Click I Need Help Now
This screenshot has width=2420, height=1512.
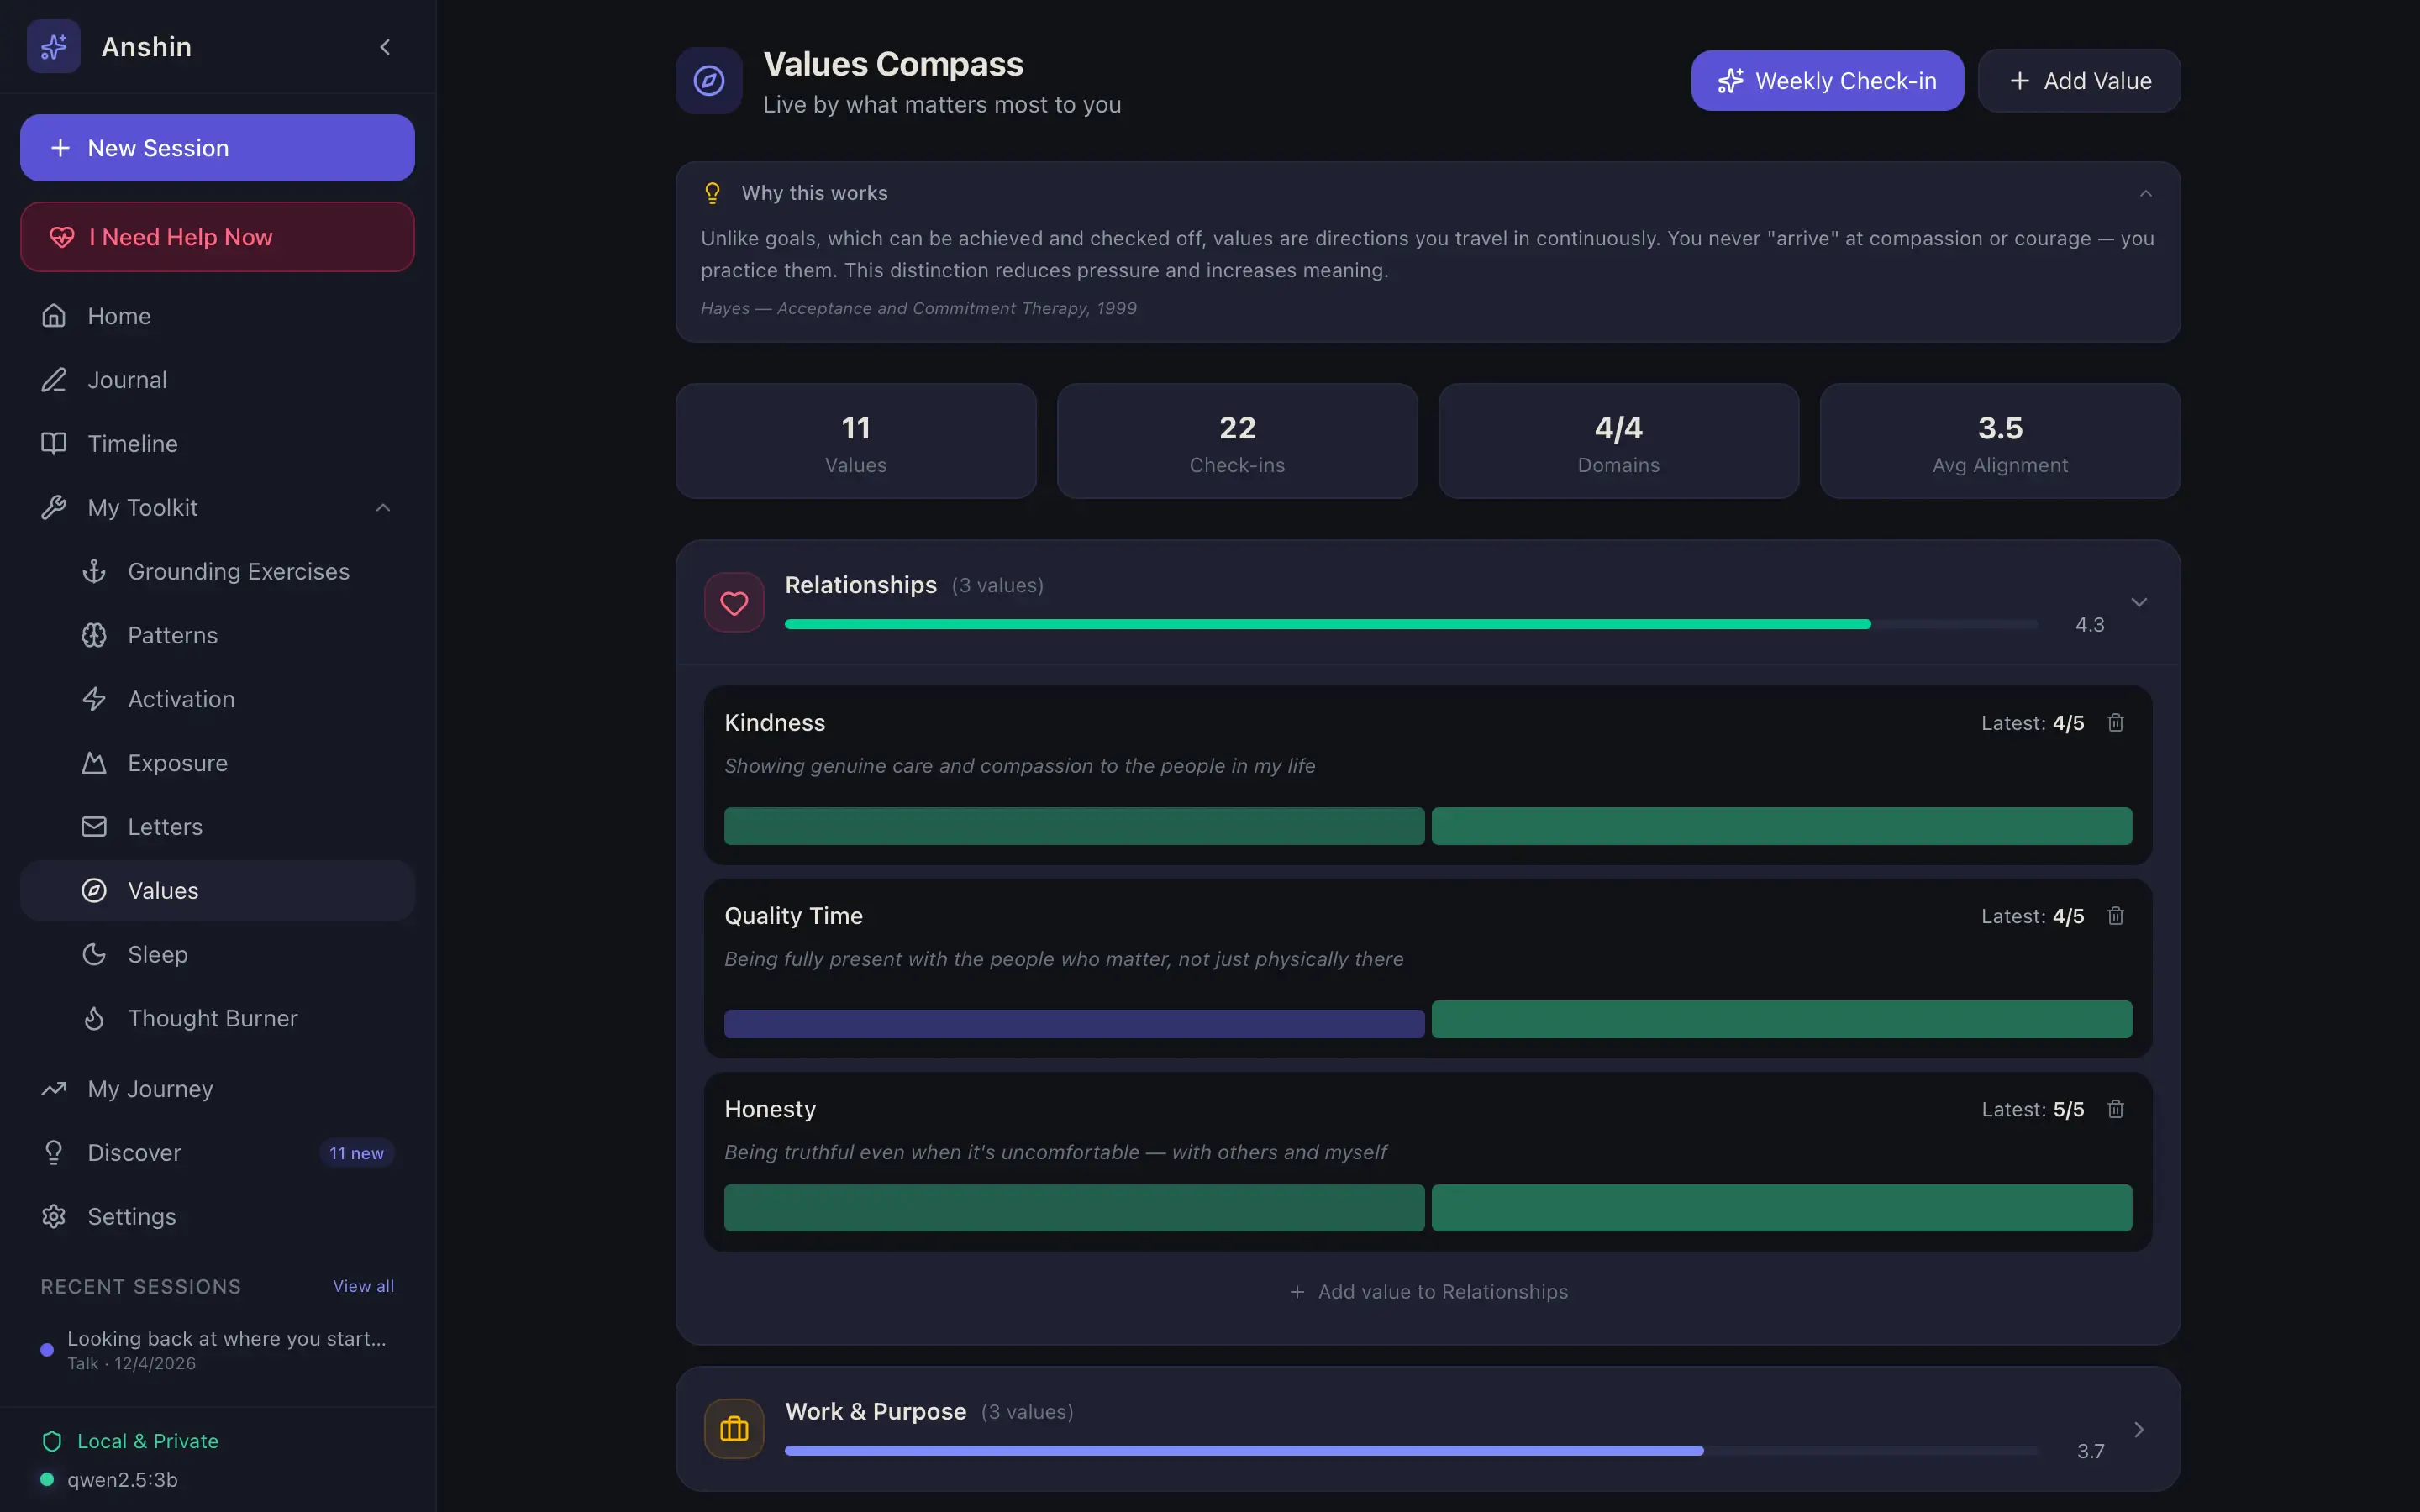(x=217, y=237)
